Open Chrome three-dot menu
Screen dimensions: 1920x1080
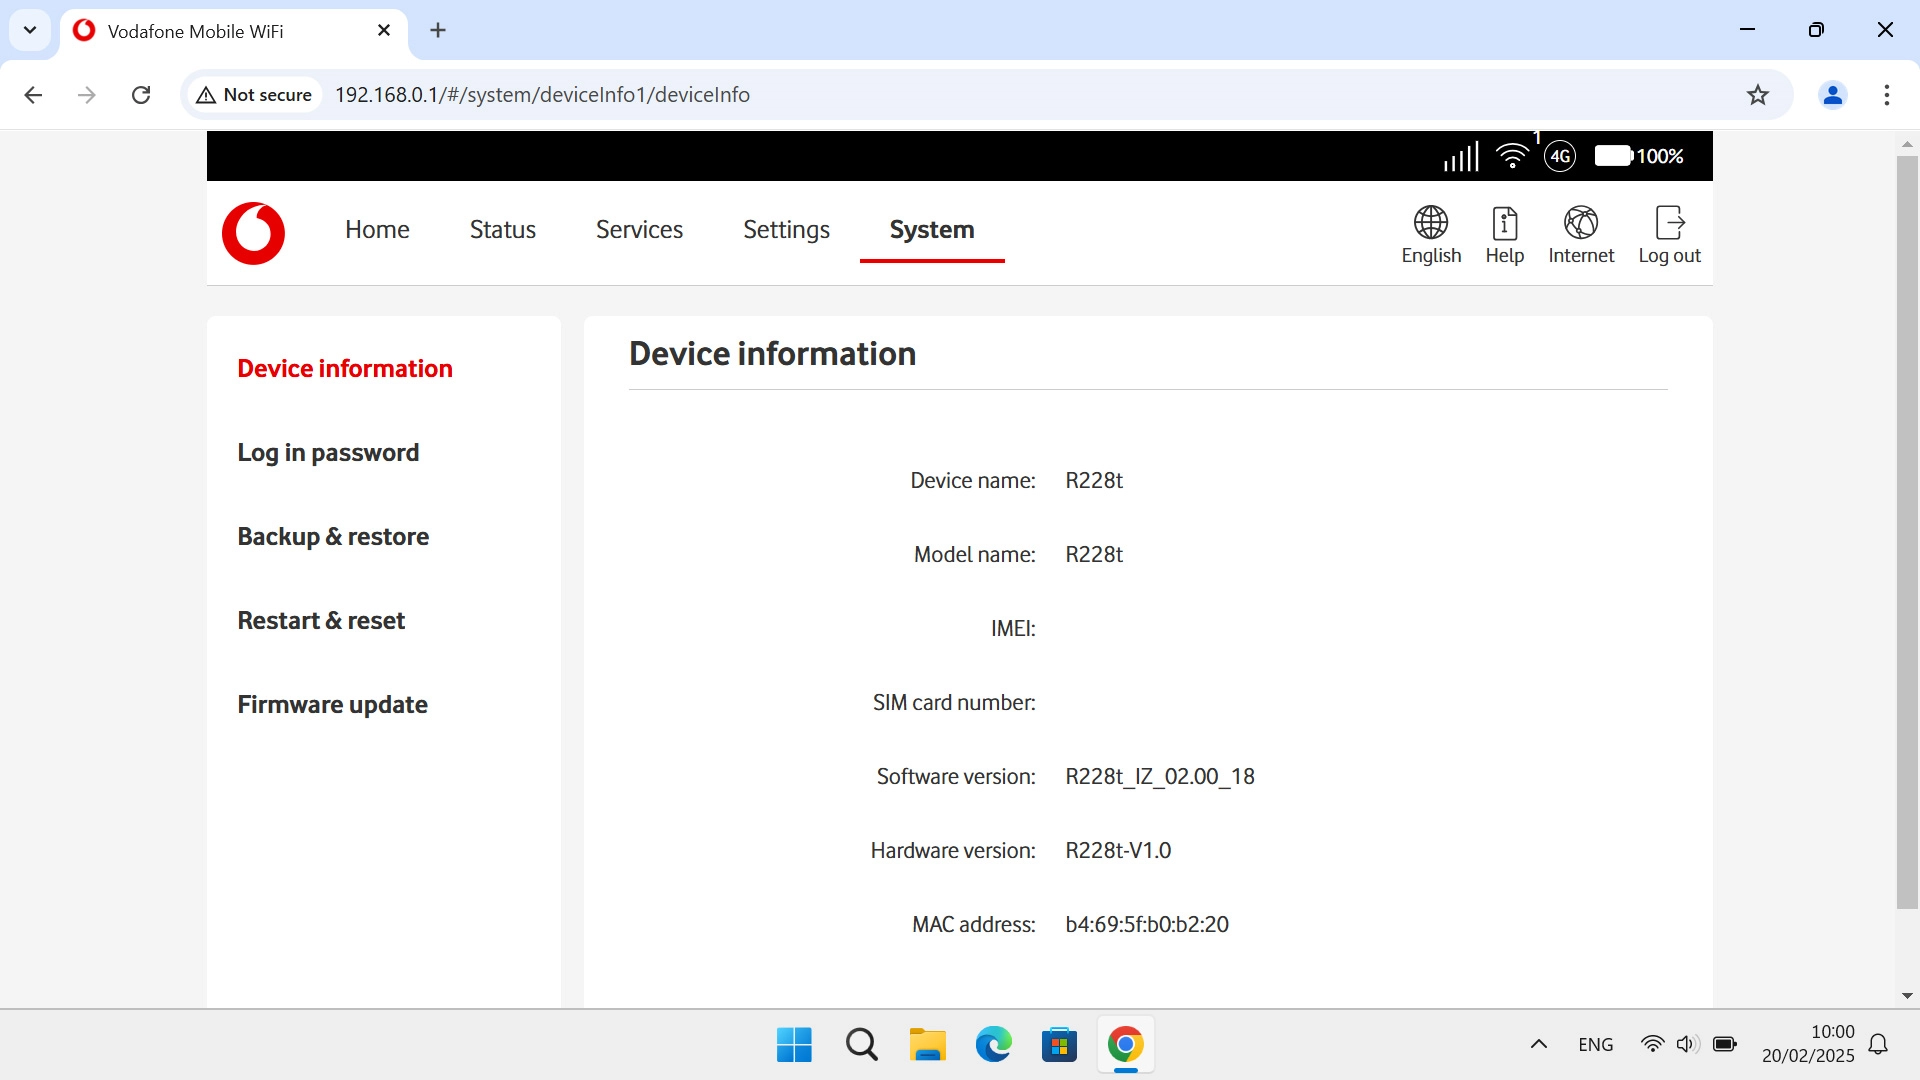tap(1886, 95)
